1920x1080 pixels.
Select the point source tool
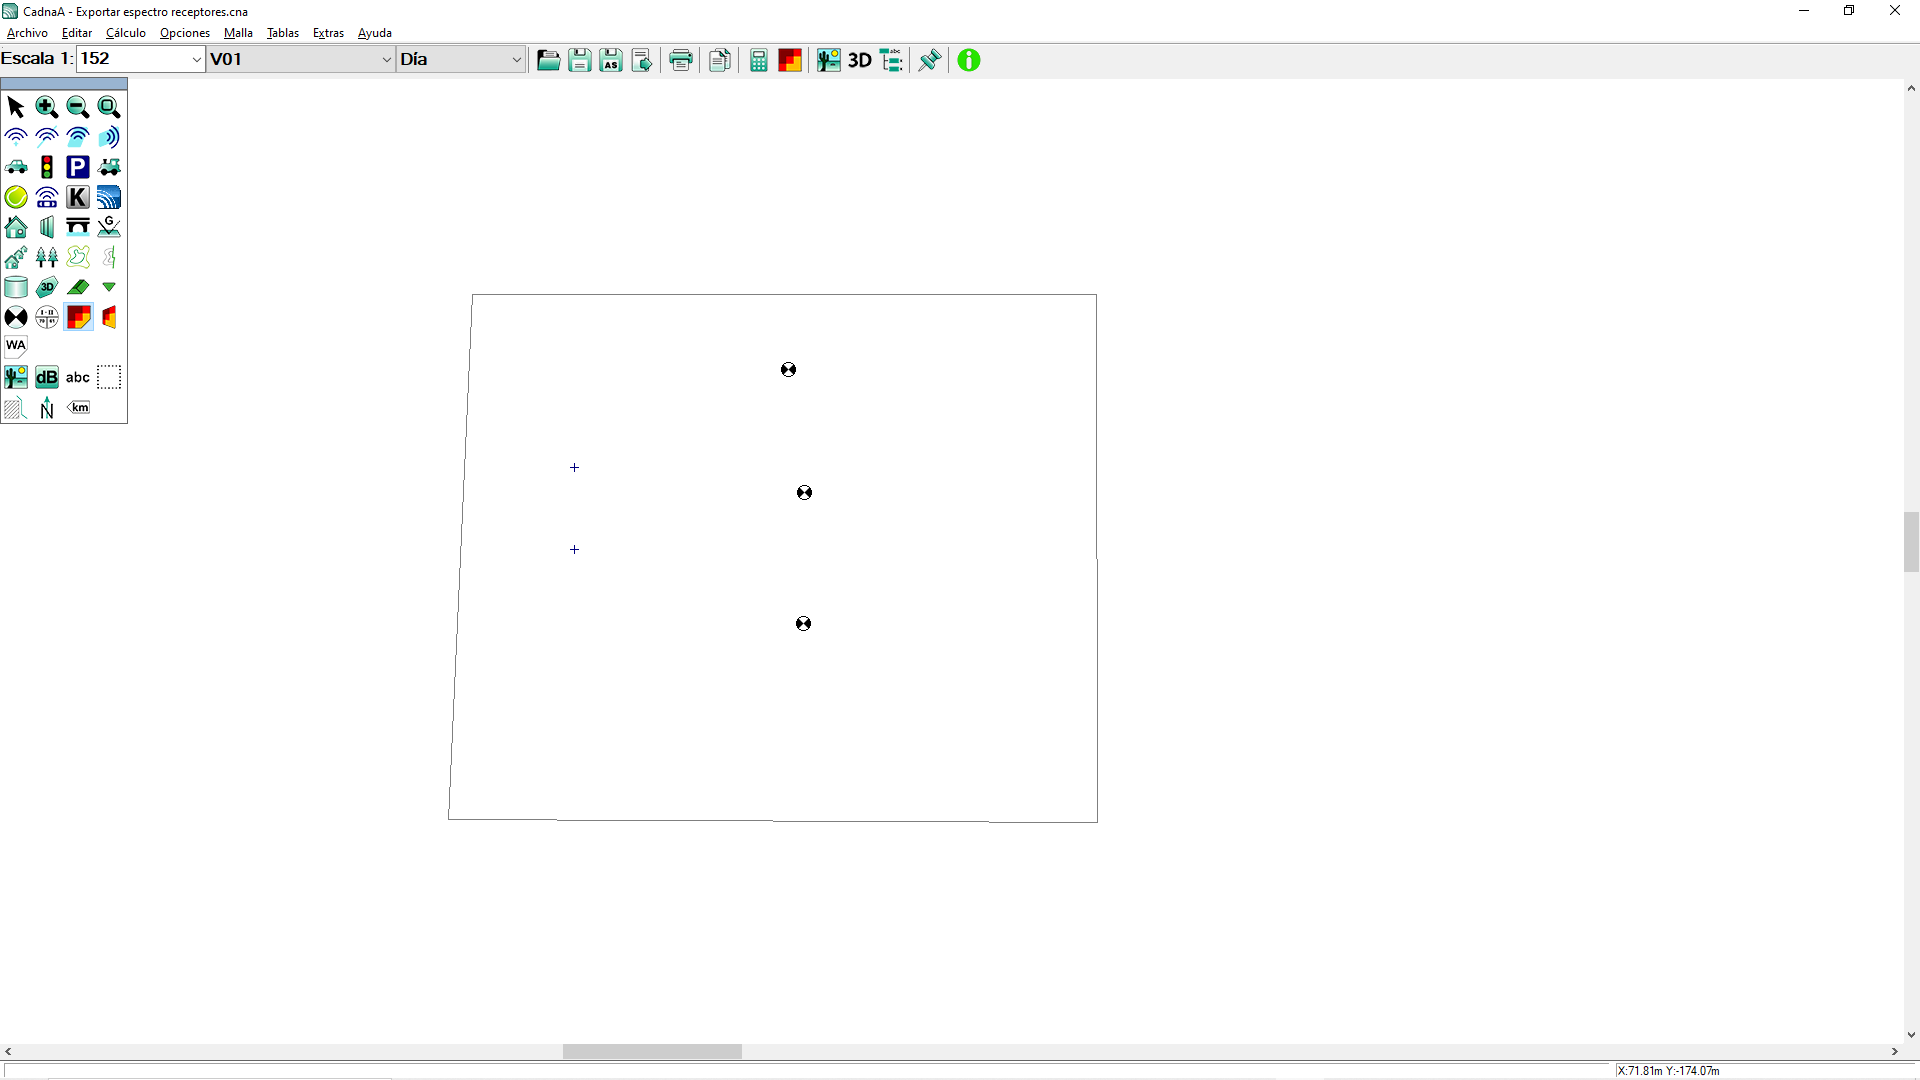(x=16, y=137)
